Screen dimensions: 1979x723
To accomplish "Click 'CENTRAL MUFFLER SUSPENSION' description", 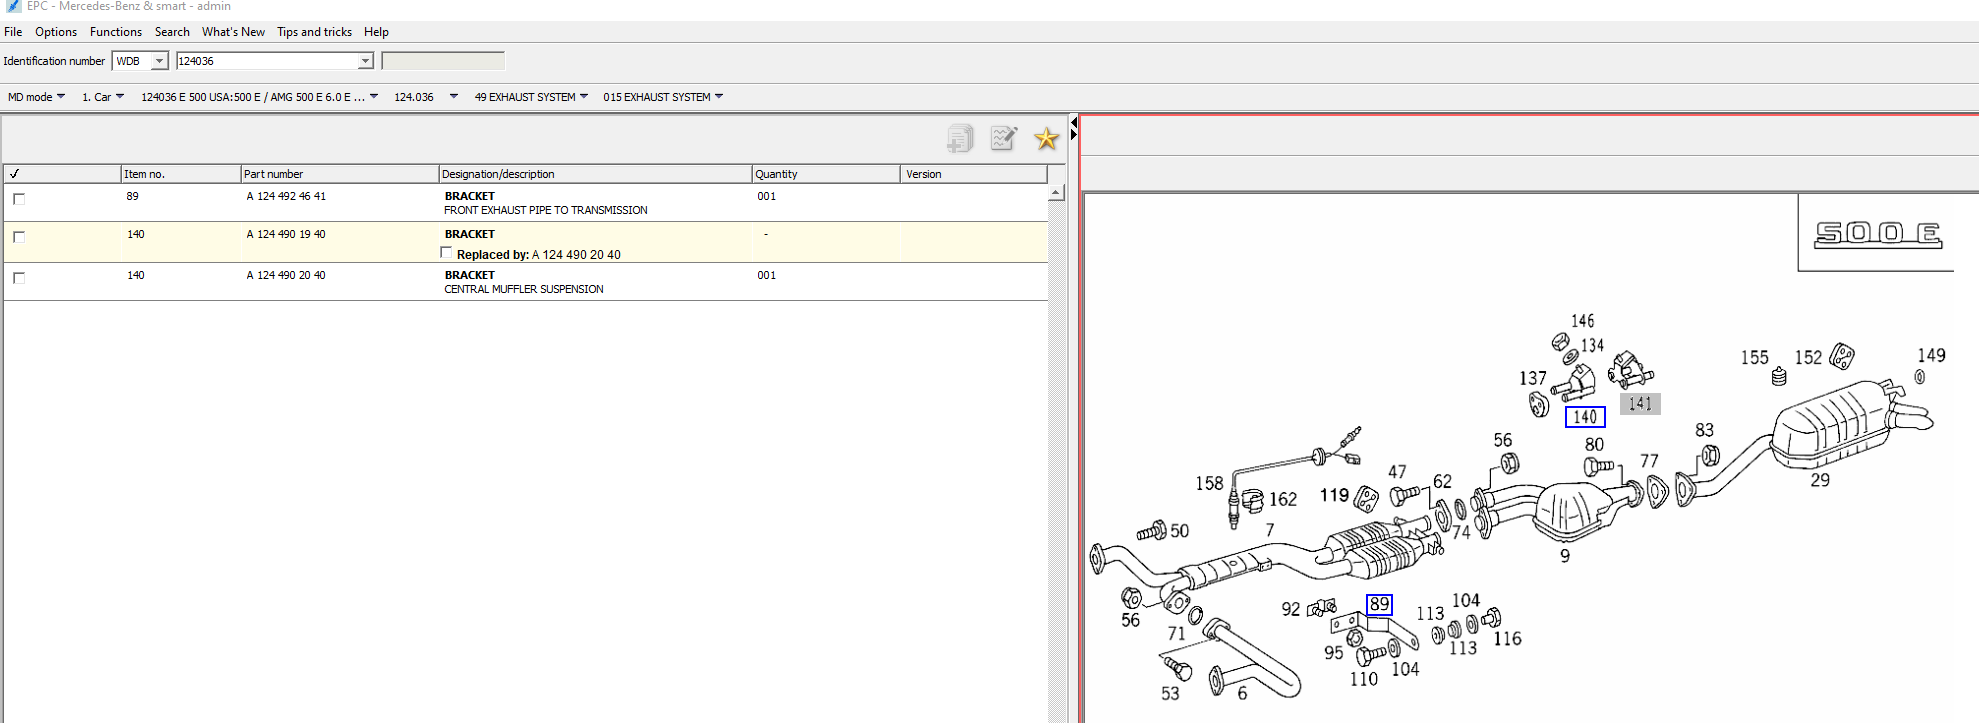I will point(524,289).
